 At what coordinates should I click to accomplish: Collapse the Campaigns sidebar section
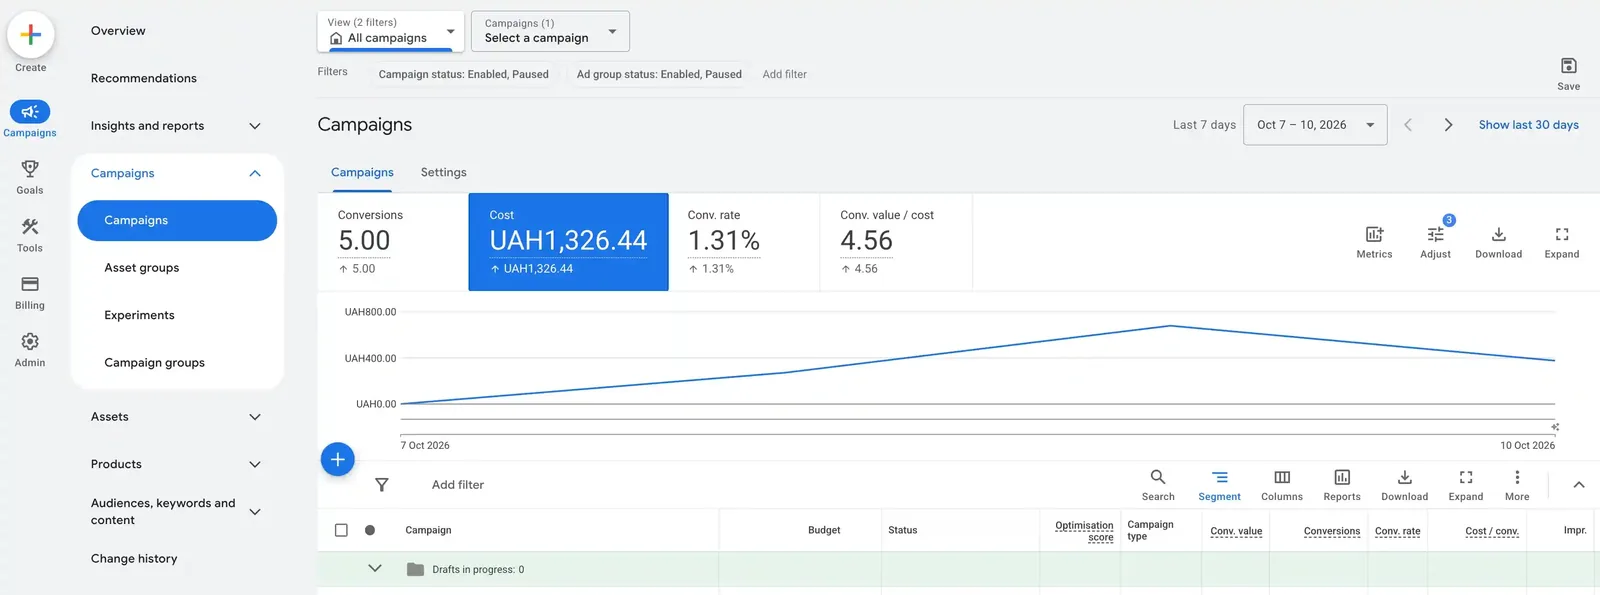(255, 173)
